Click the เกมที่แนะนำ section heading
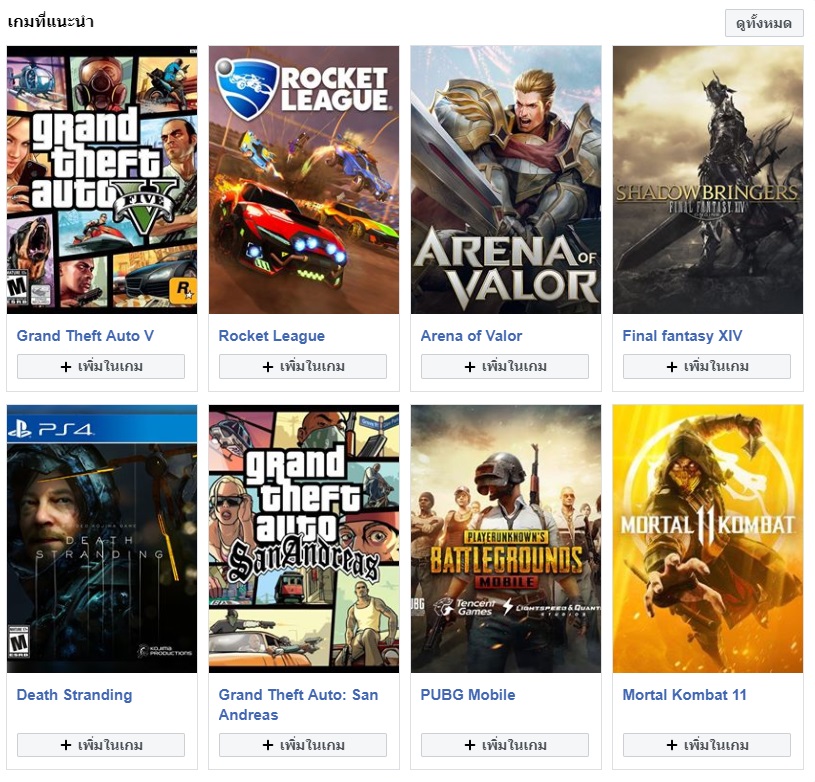 [x=50, y=22]
